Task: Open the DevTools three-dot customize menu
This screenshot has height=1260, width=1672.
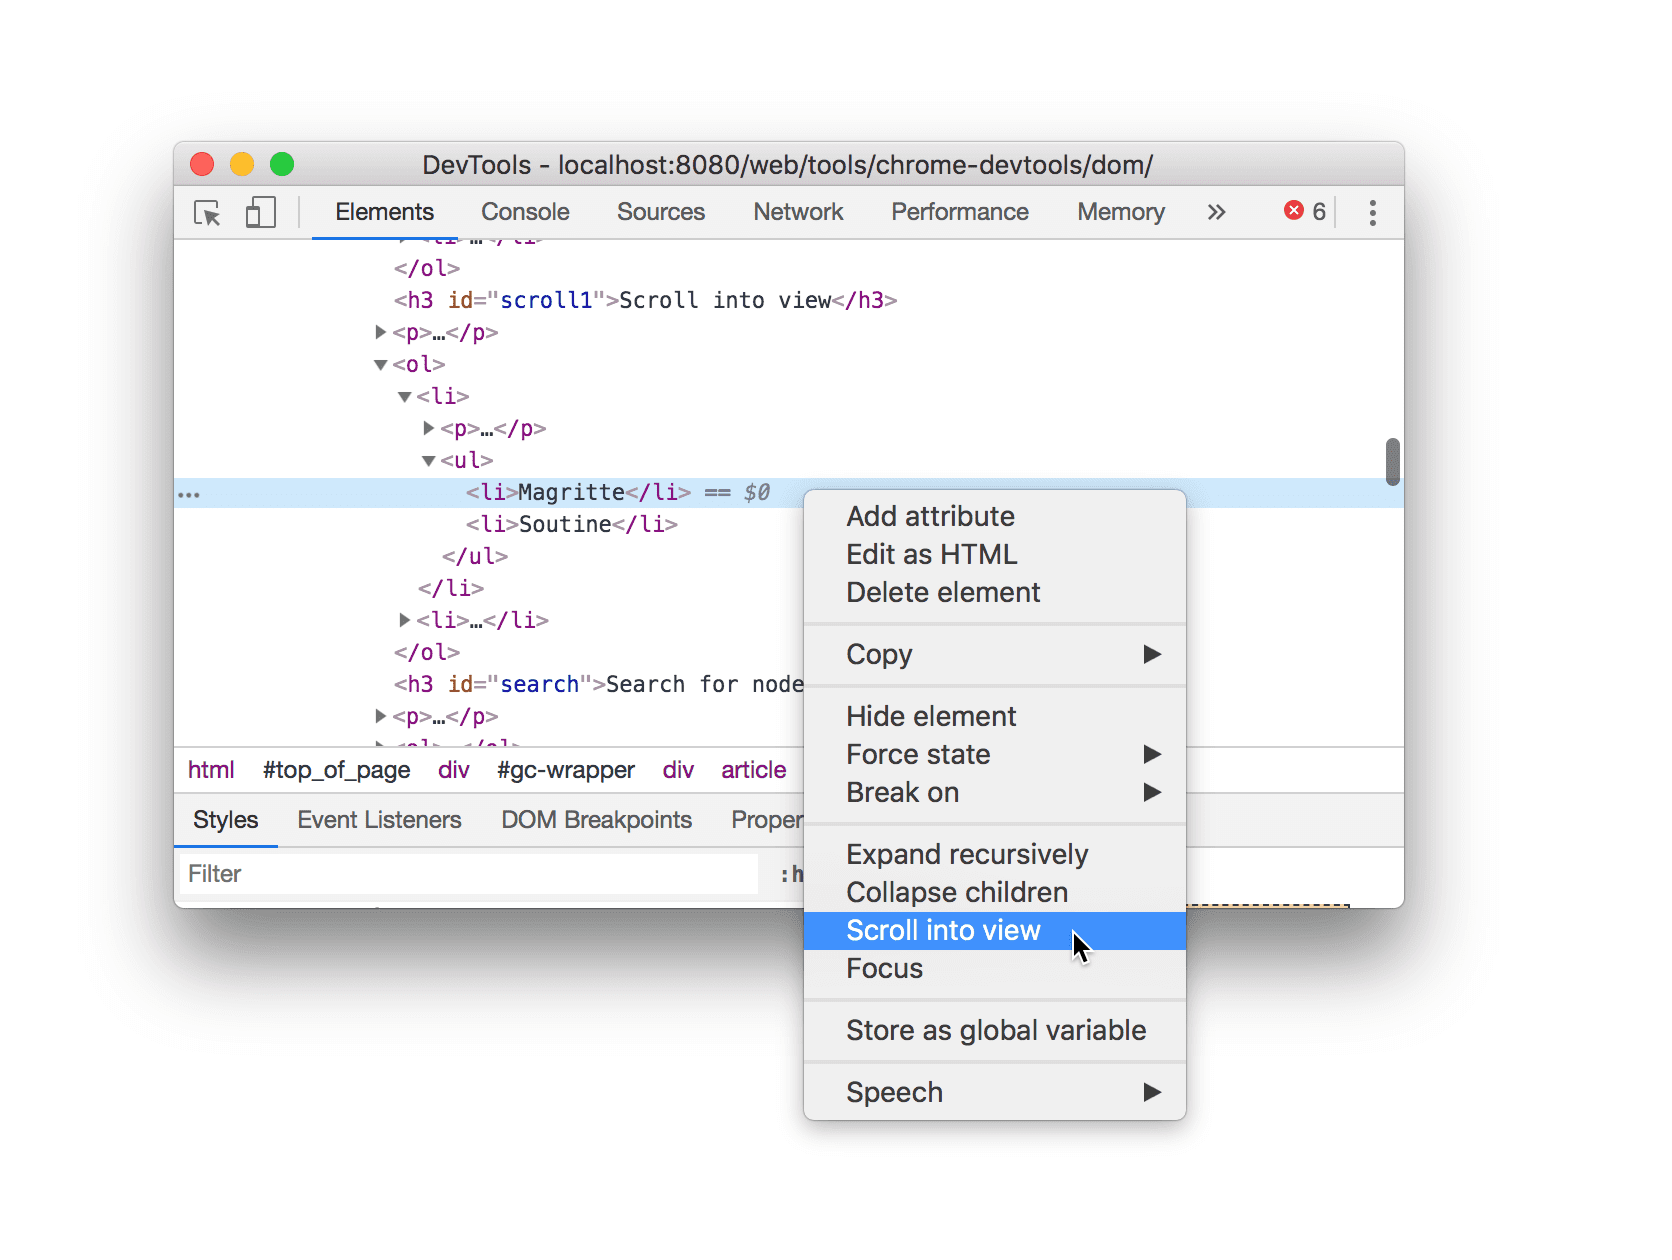Action: click(x=1372, y=213)
